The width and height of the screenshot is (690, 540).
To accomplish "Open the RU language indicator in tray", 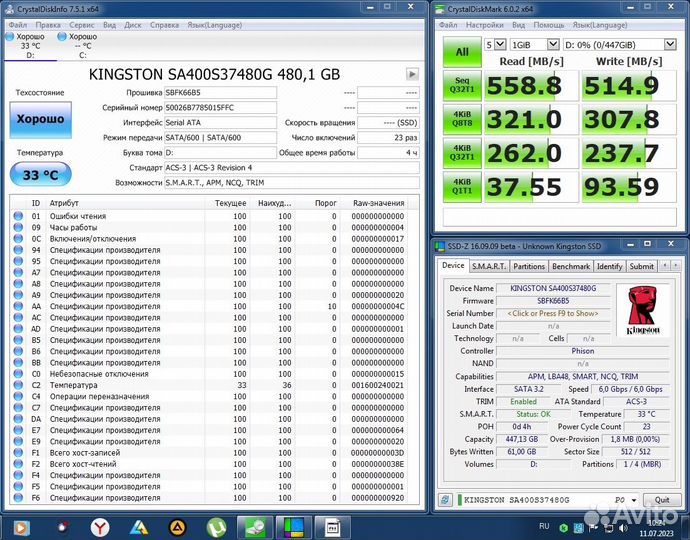I will [x=544, y=526].
